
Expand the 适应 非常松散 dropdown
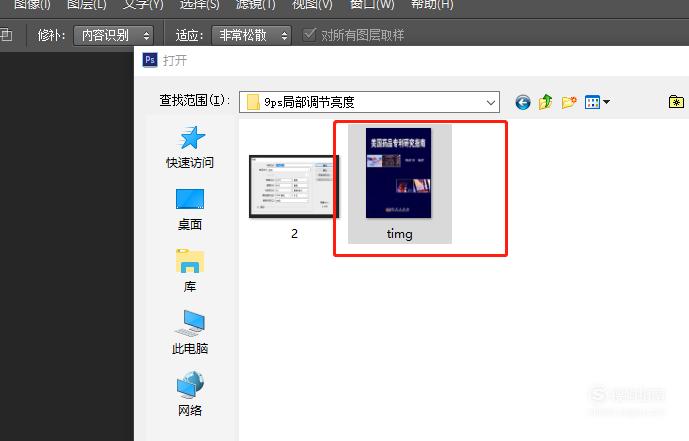[251, 35]
